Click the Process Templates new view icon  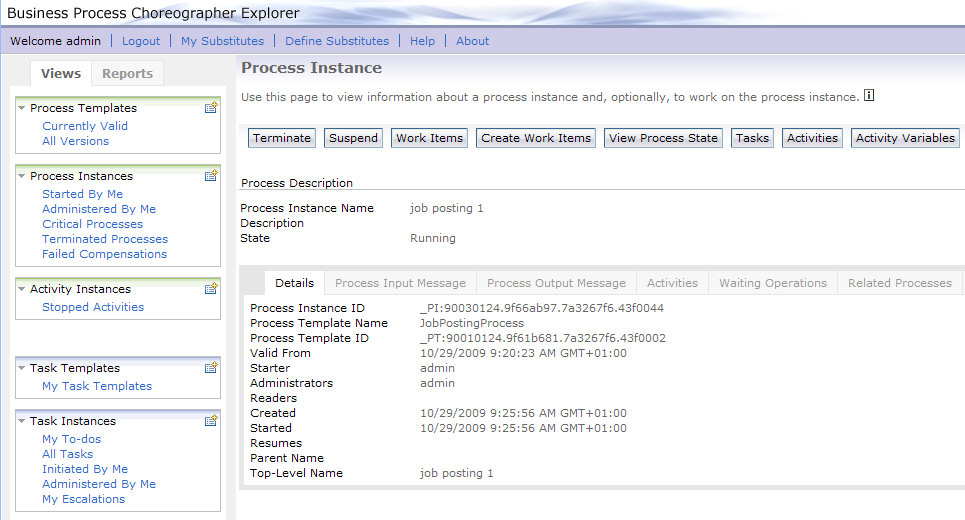(x=211, y=108)
